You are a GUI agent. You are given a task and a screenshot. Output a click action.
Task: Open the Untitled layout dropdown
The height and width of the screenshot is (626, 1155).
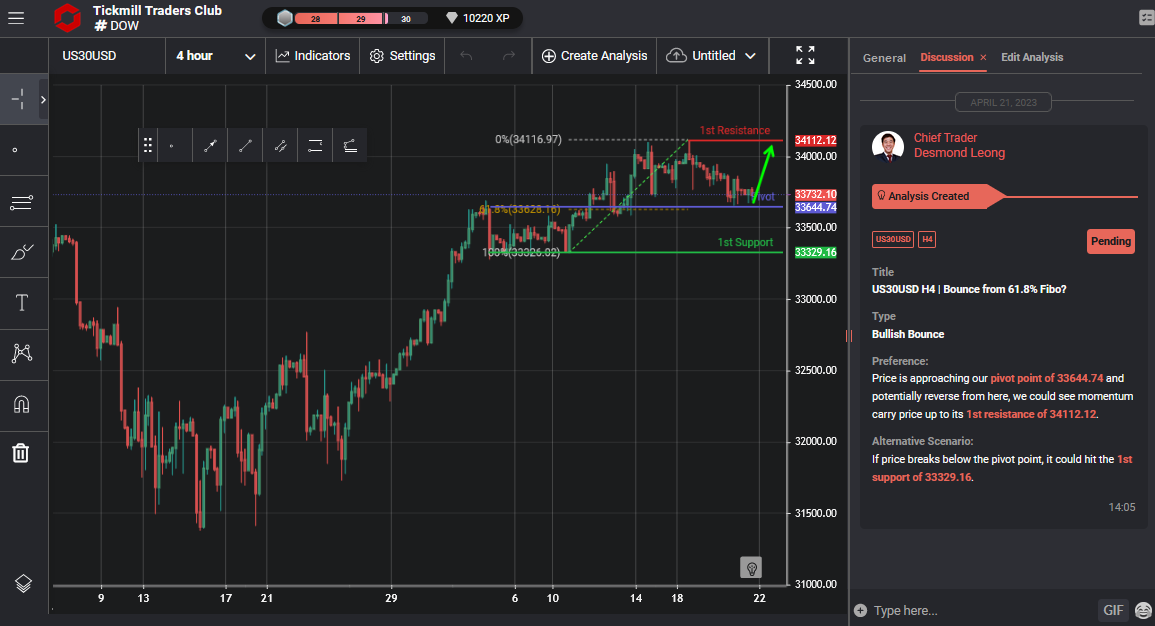712,56
